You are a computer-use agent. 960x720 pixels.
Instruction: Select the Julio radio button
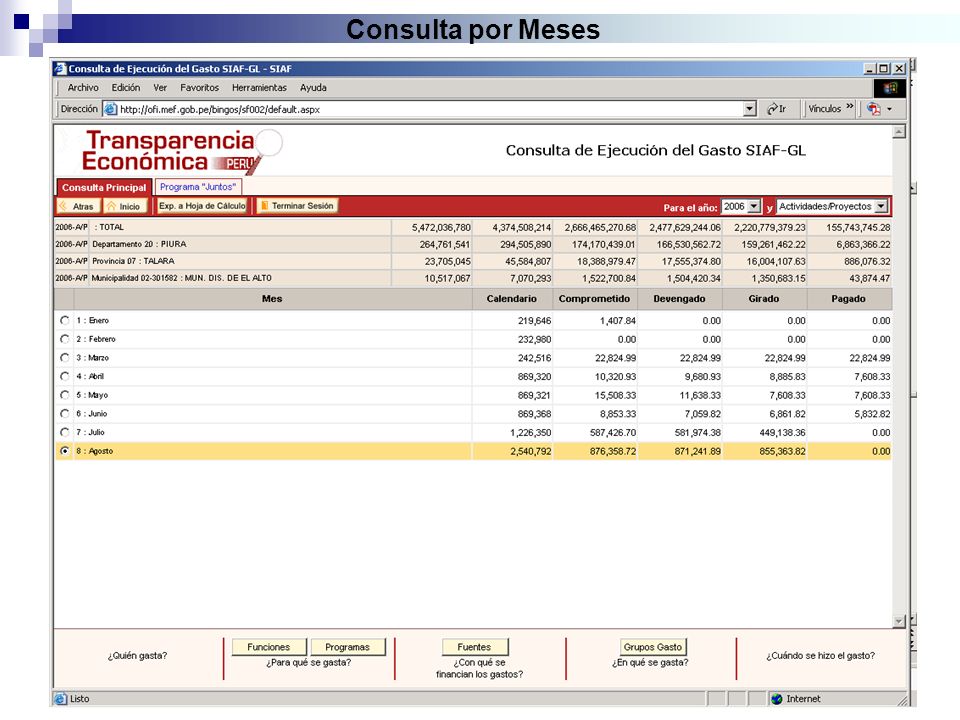[64, 432]
